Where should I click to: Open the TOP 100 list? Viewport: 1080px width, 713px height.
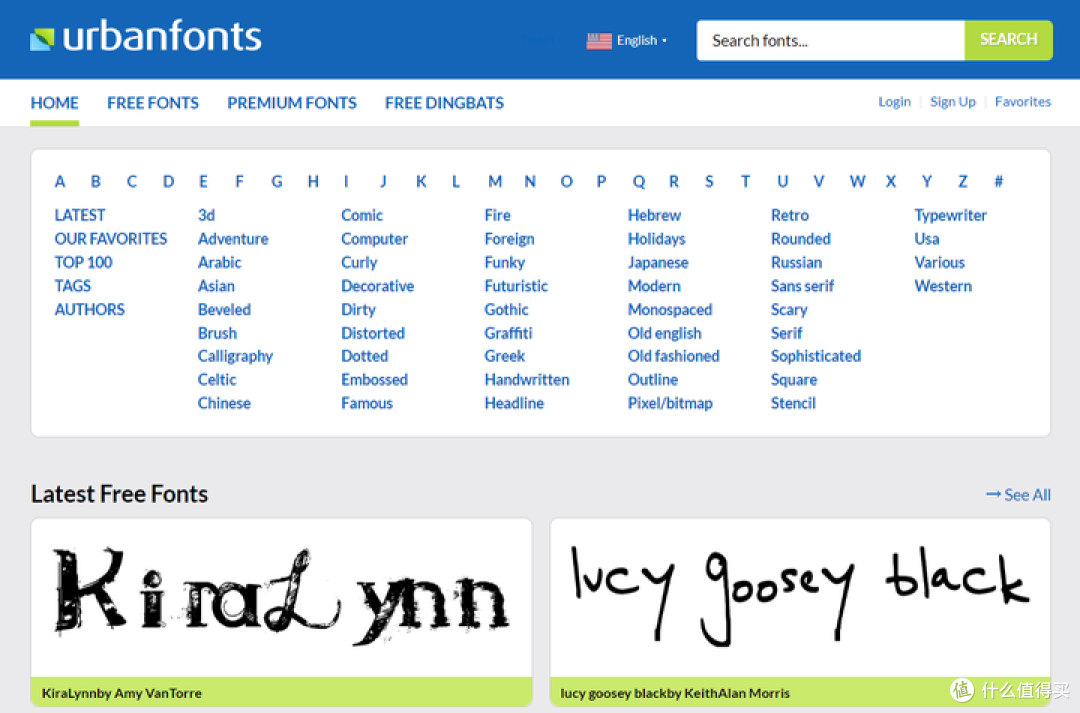click(x=83, y=262)
